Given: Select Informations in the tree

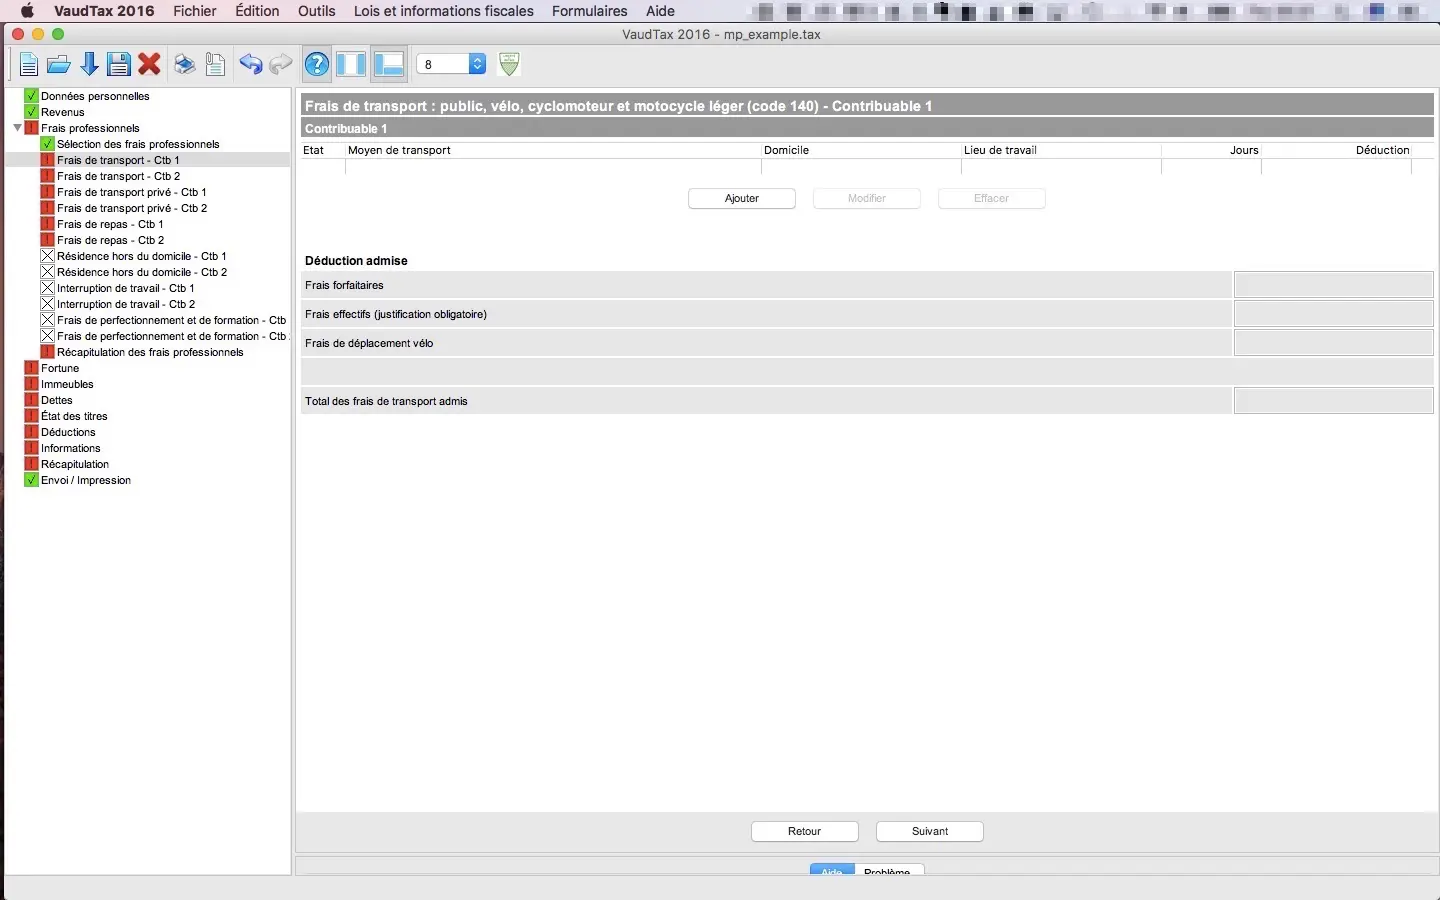Looking at the screenshot, I should point(71,448).
